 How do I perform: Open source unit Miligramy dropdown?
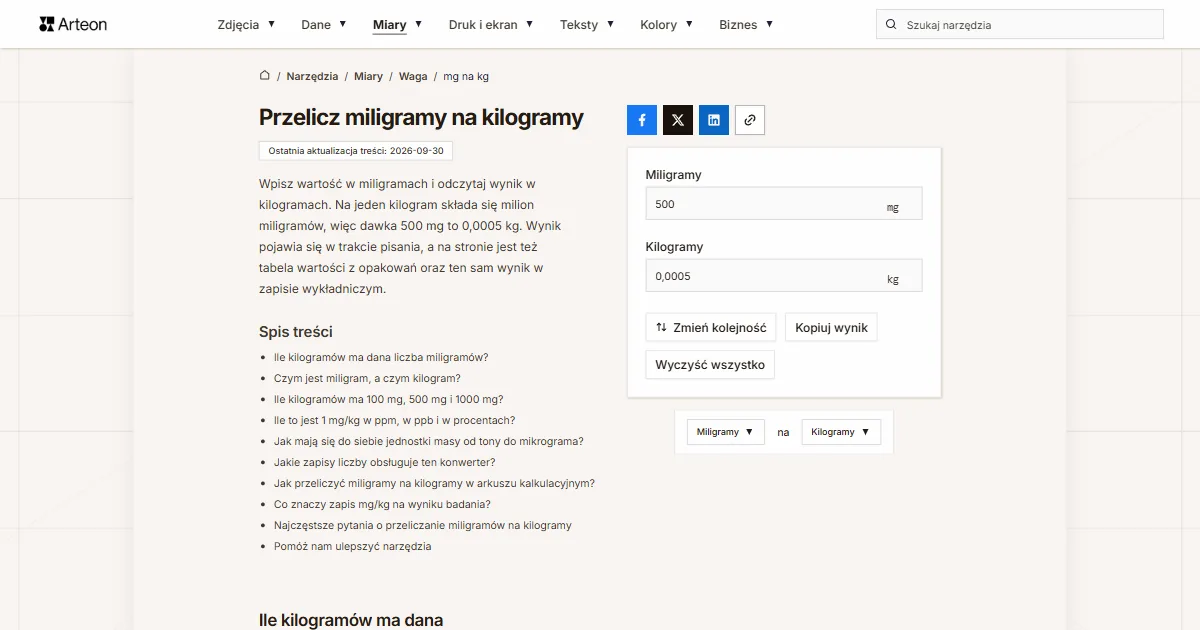[725, 432]
